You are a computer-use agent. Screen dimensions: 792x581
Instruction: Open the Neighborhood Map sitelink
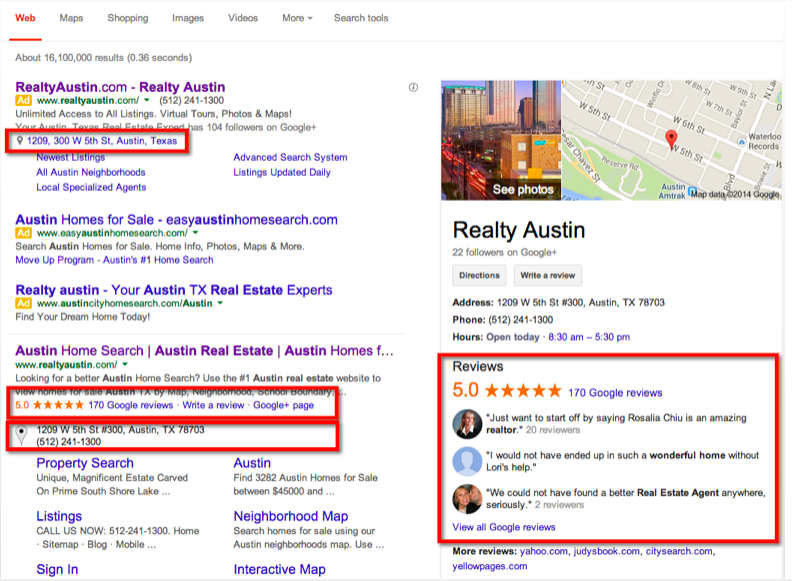(291, 516)
